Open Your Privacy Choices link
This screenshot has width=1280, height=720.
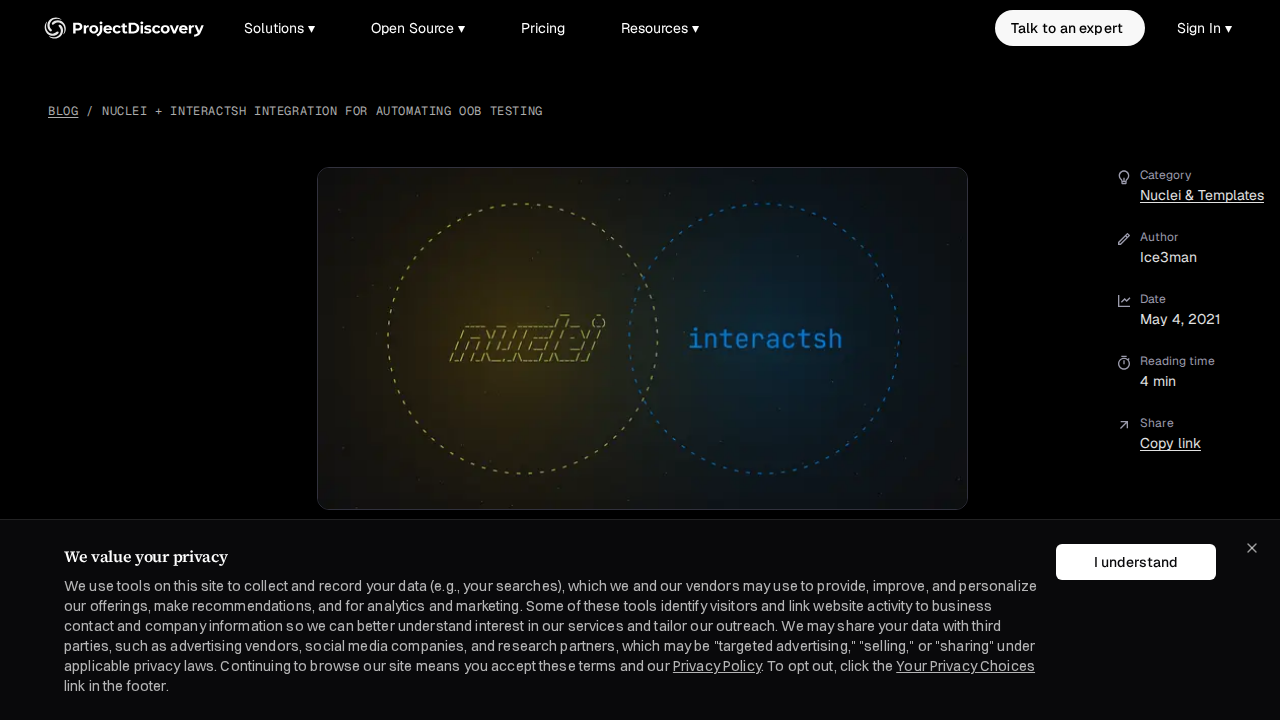tap(965, 666)
